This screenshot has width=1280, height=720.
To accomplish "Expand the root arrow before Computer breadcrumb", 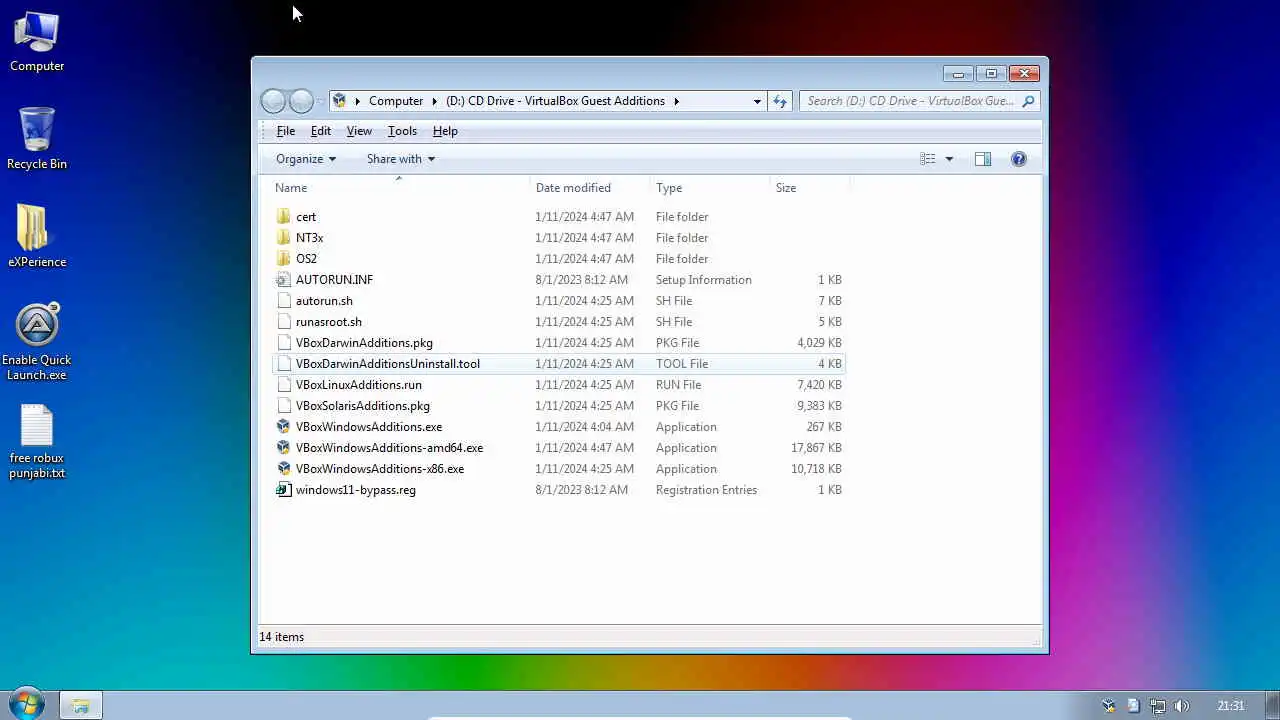I will click(357, 101).
